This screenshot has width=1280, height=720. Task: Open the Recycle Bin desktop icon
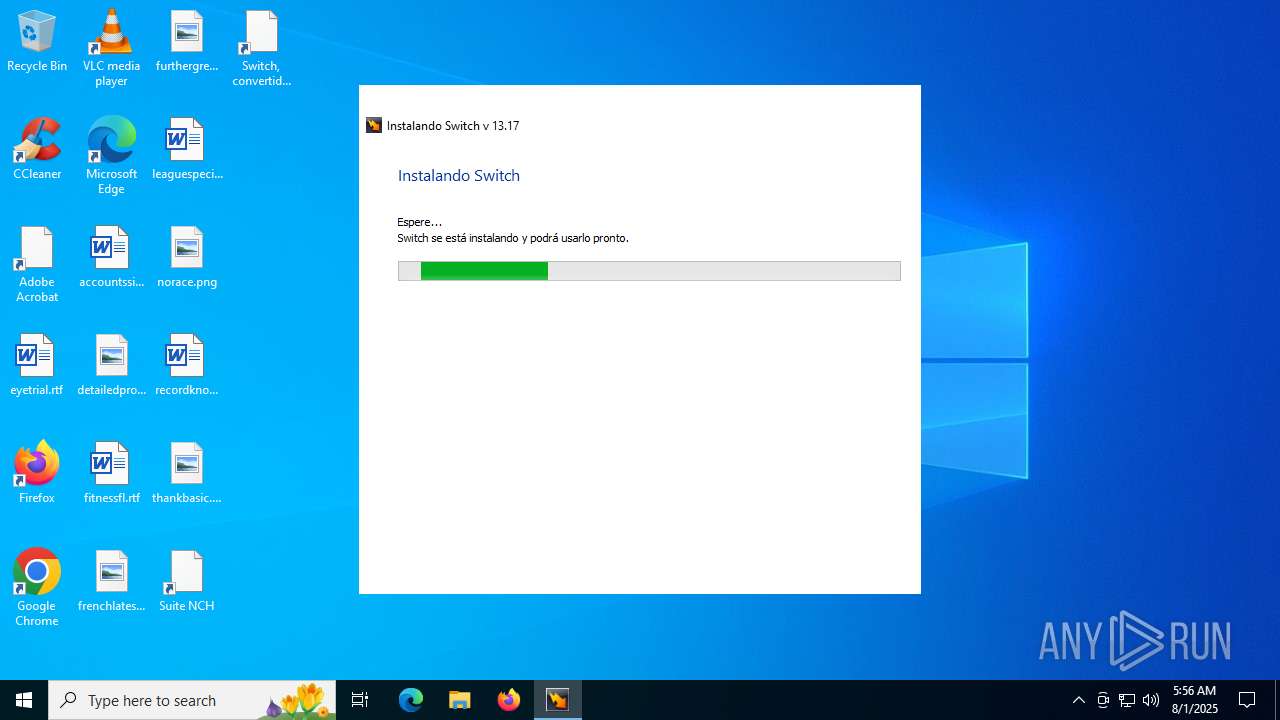tap(37, 42)
